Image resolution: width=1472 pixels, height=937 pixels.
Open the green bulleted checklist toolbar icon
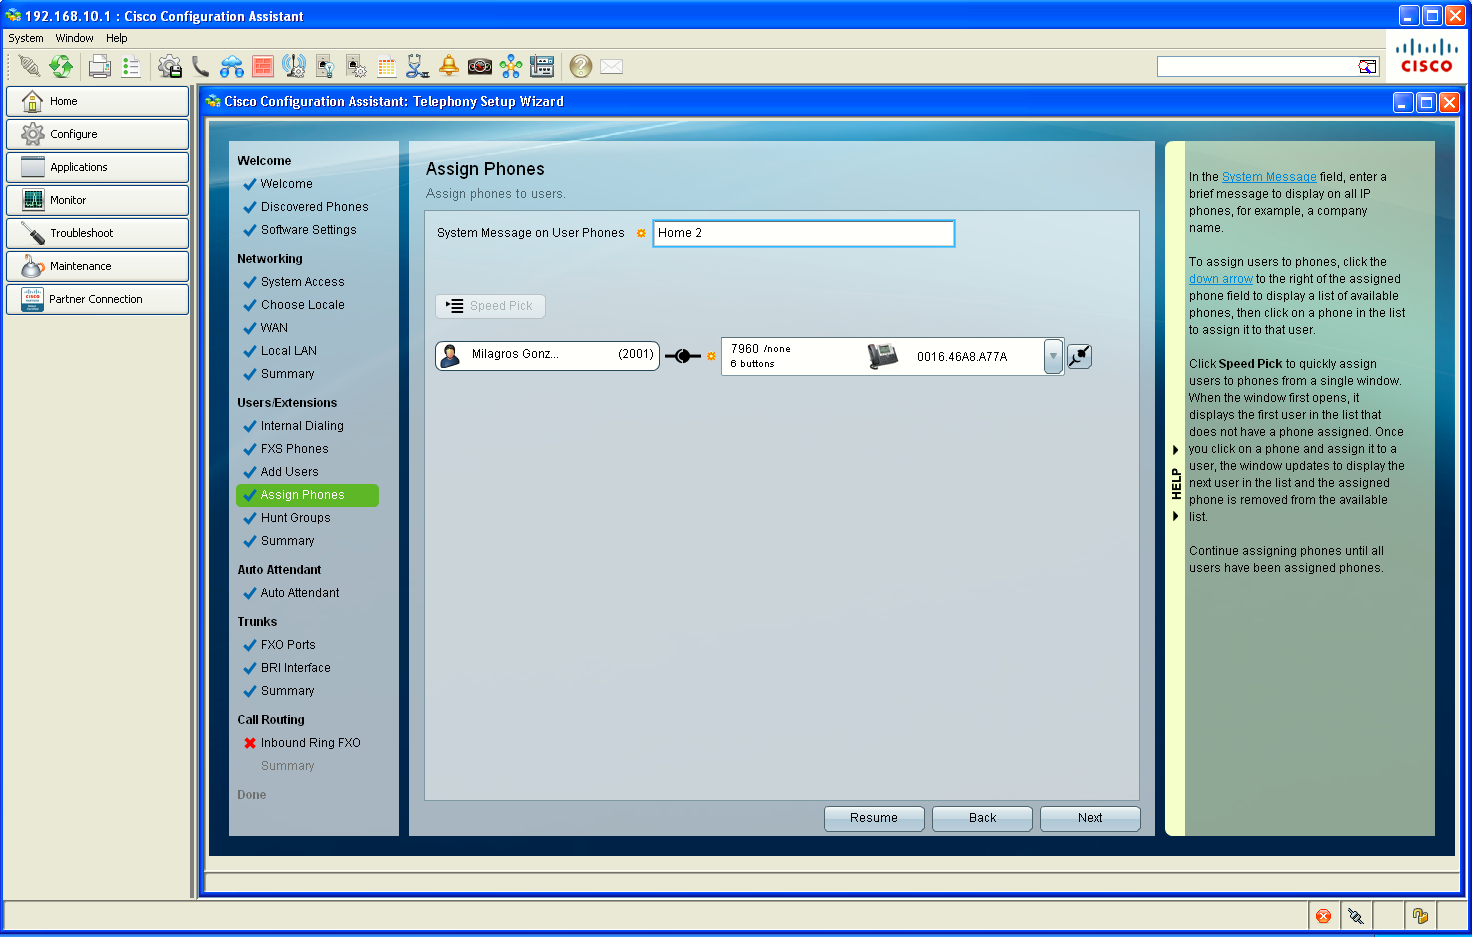coord(130,66)
